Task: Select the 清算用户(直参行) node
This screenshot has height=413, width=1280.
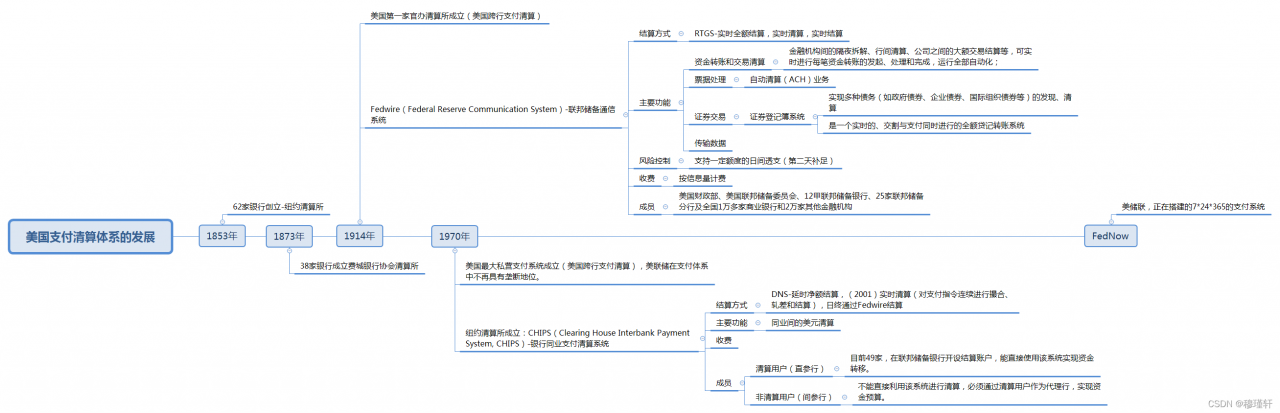Action: pyautogui.click(x=790, y=369)
